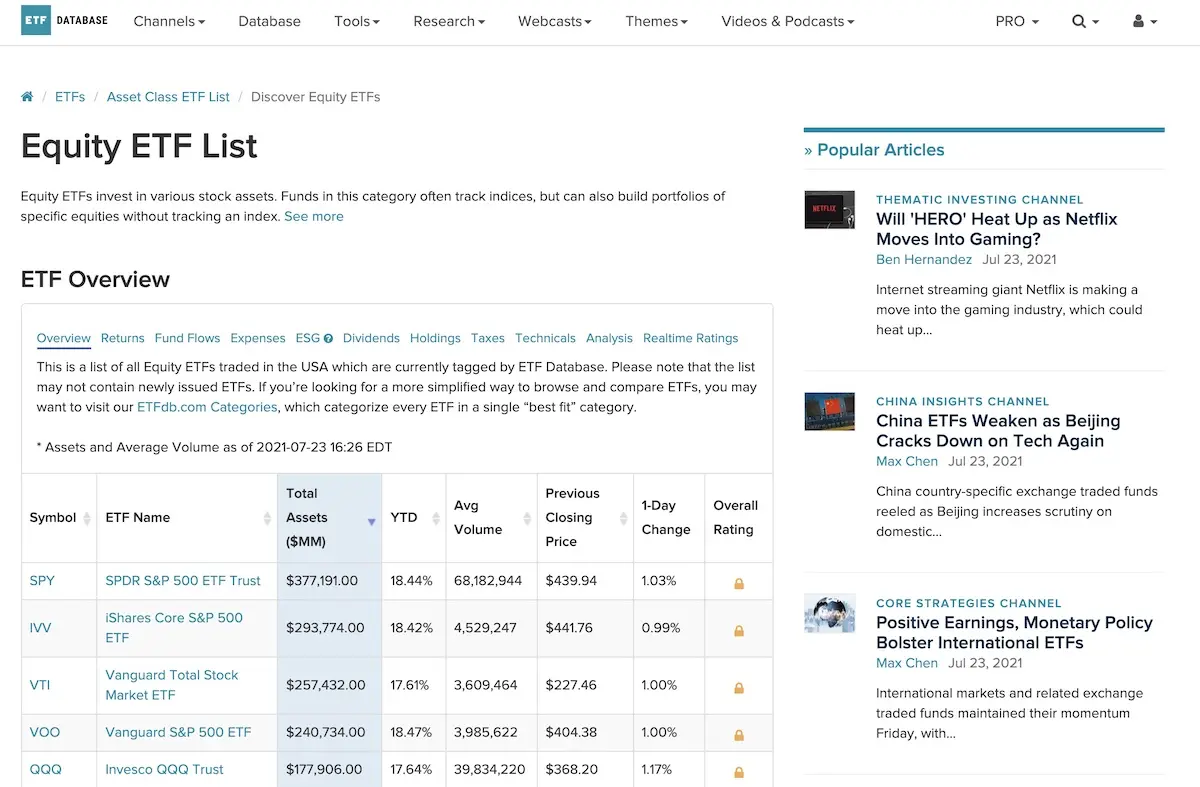The width and height of the screenshot is (1200, 787).
Task: Open China Insights Channel link
Action: (x=963, y=402)
